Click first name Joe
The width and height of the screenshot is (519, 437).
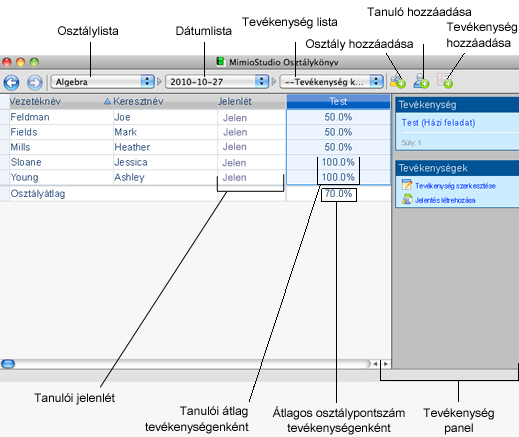[x=122, y=117]
